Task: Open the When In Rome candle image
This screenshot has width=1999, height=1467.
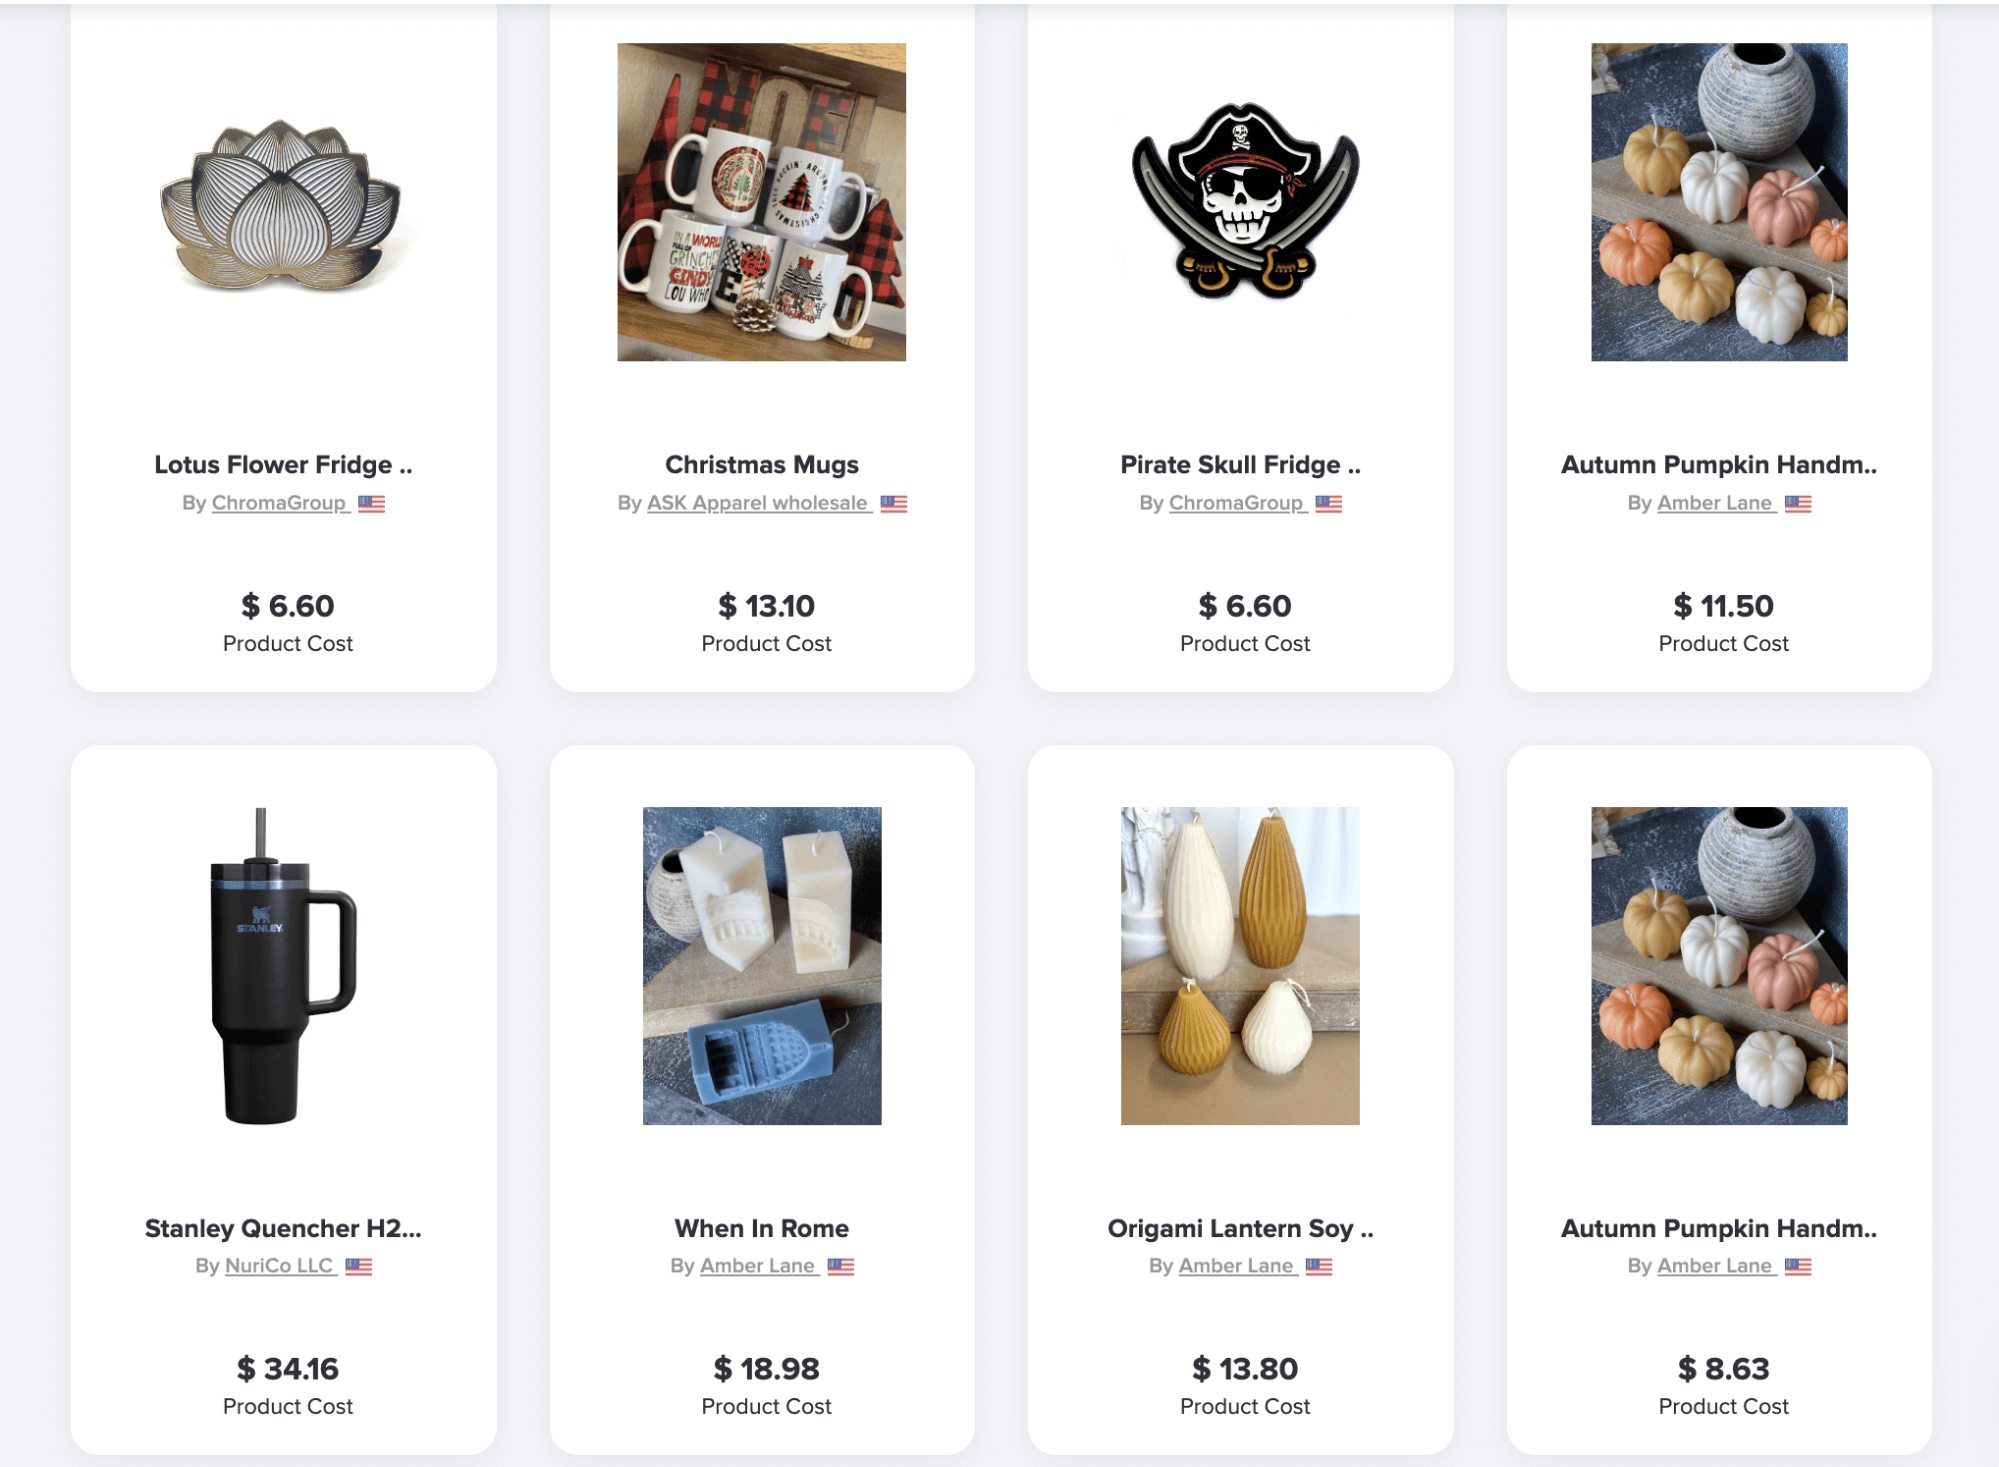Action: pos(762,966)
